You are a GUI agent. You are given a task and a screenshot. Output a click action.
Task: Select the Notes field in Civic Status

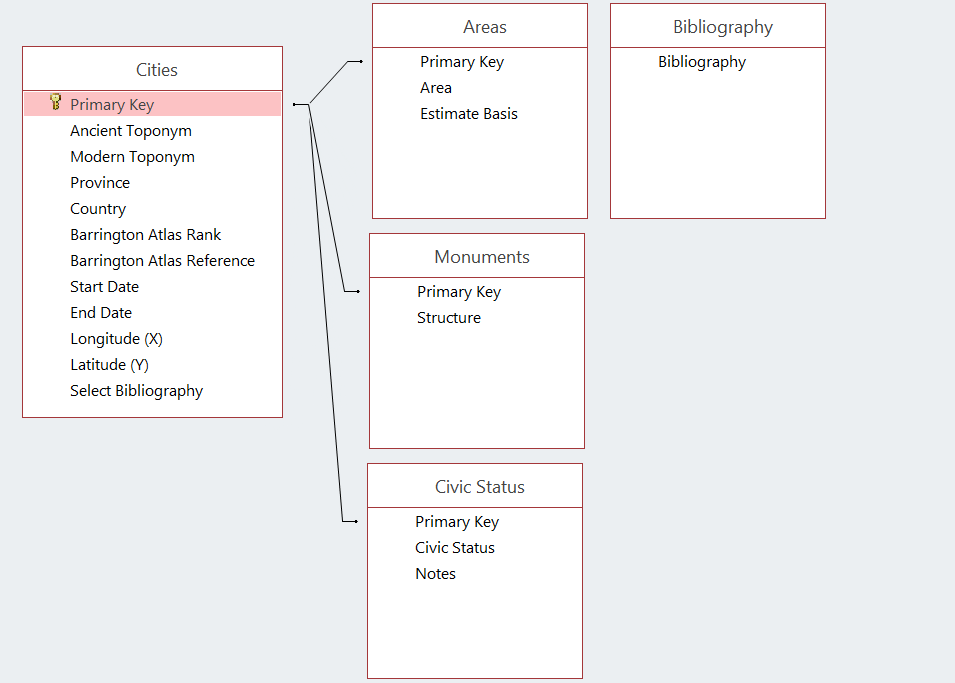coord(434,573)
